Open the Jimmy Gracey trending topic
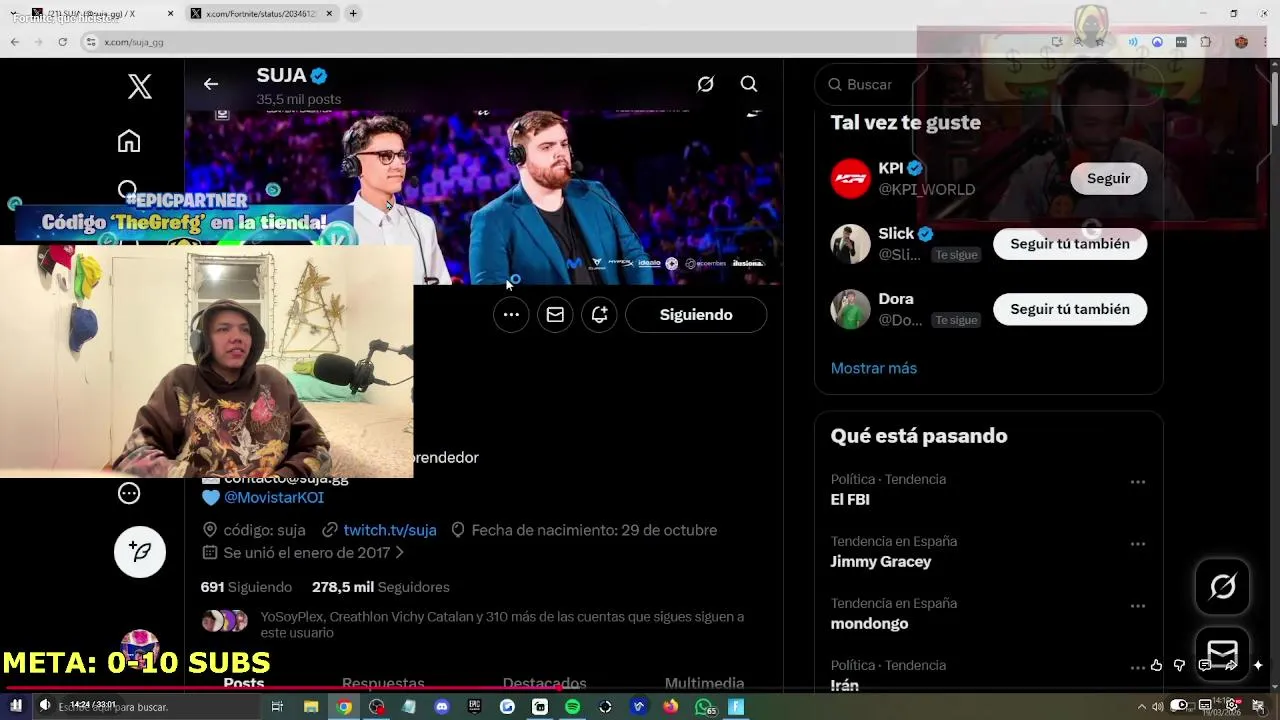The width and height of the screenshot is (1280, 720). (x=881, y=561)
